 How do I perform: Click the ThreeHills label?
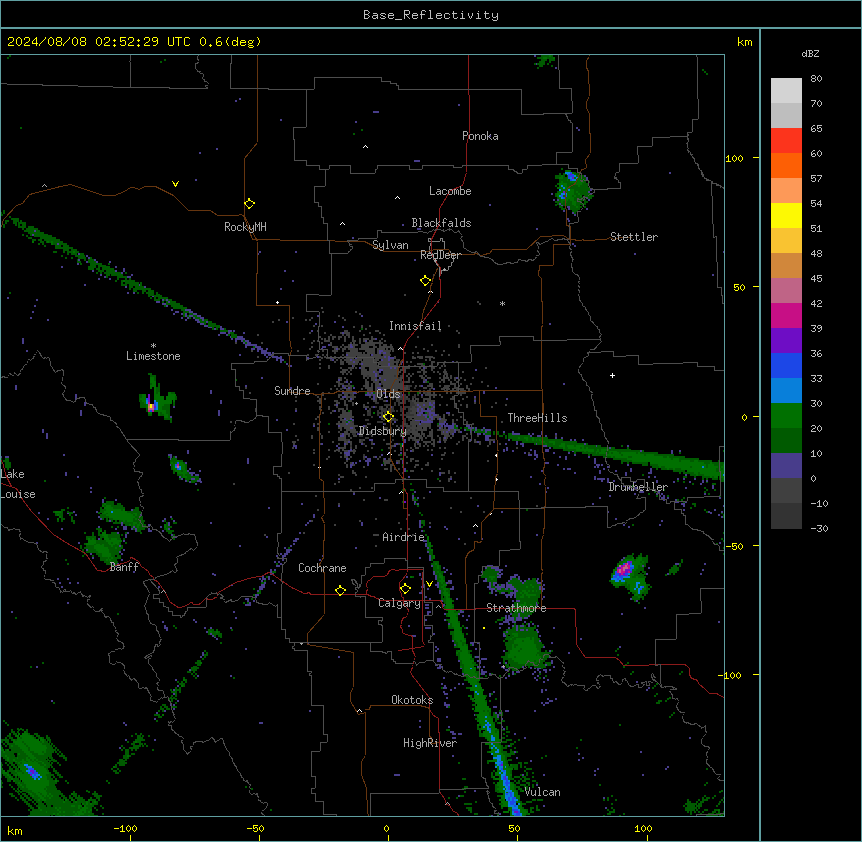click(x=537, y=418)
